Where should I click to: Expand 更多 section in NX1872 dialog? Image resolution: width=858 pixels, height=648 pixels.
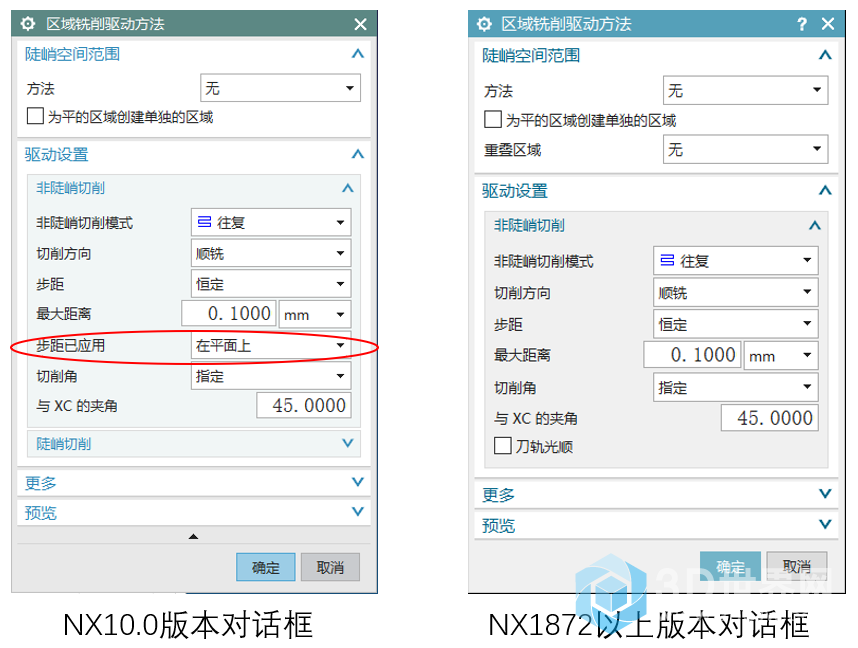825,494
